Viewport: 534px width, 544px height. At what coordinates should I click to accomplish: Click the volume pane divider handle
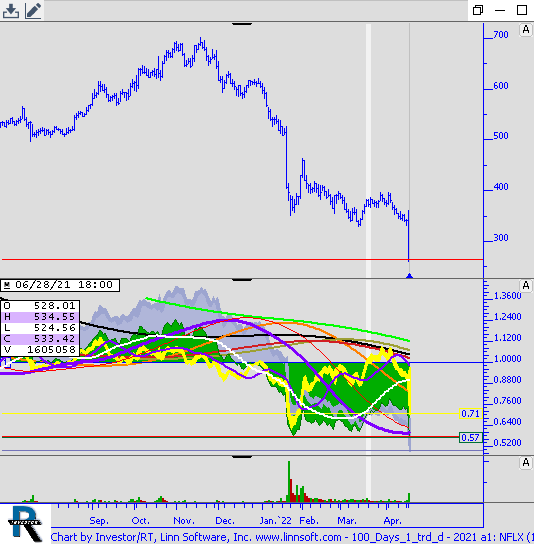242,457
